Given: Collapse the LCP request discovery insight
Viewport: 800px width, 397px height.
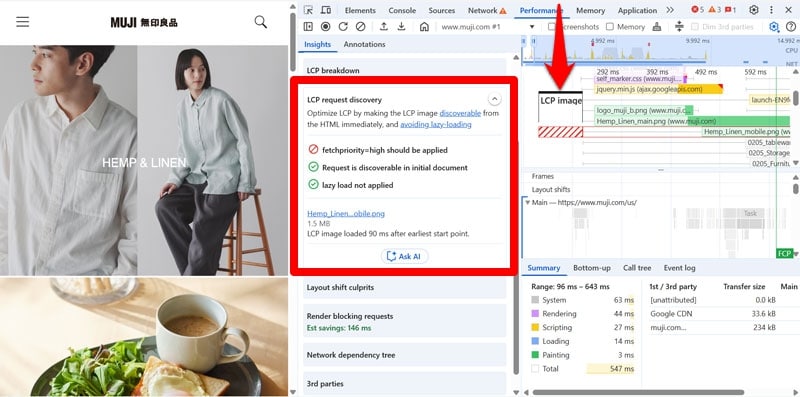Looking at the screenshot, I should 494,98.
